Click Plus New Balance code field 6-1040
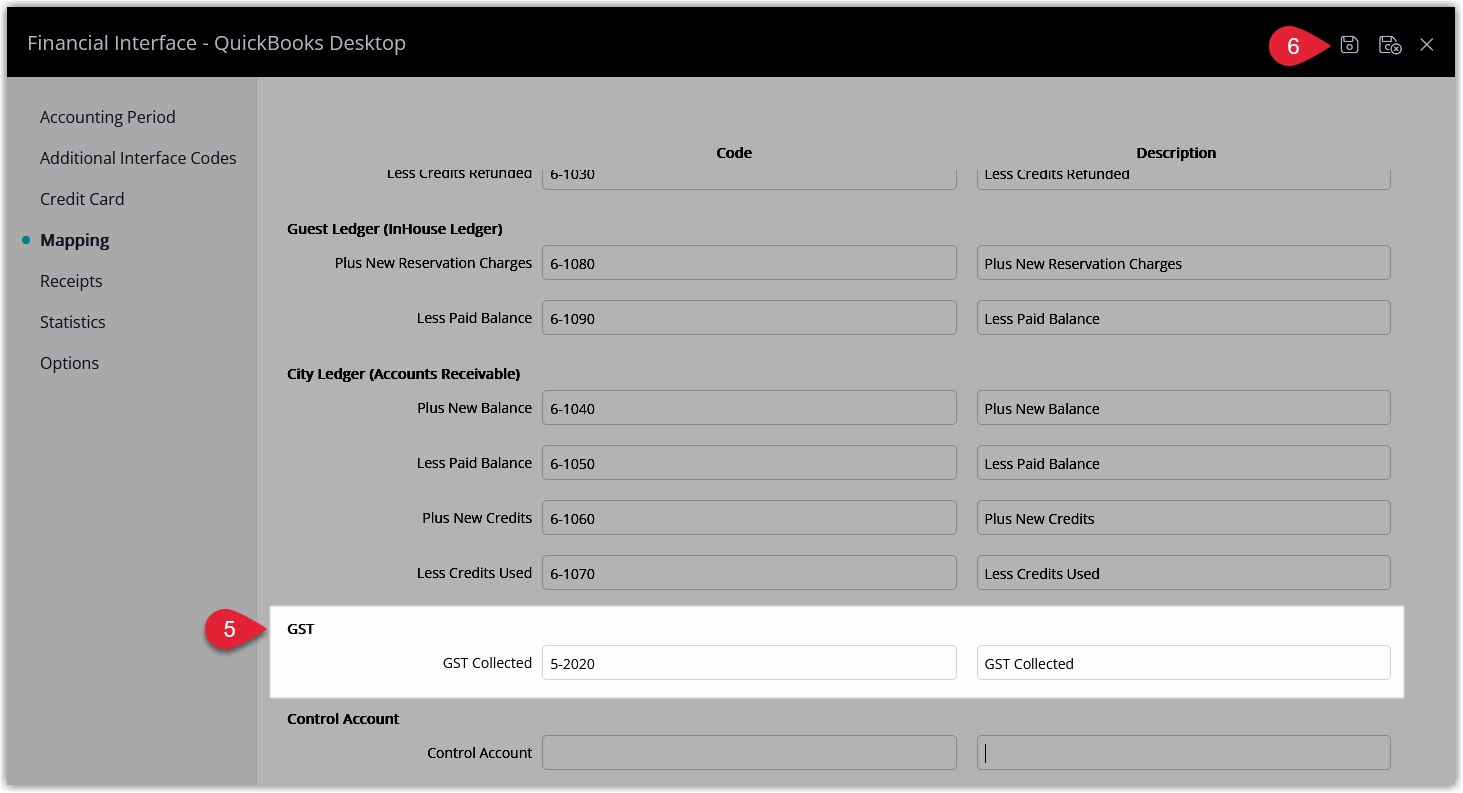Viewport: 1463px width, 793px height. pos(749,408)
